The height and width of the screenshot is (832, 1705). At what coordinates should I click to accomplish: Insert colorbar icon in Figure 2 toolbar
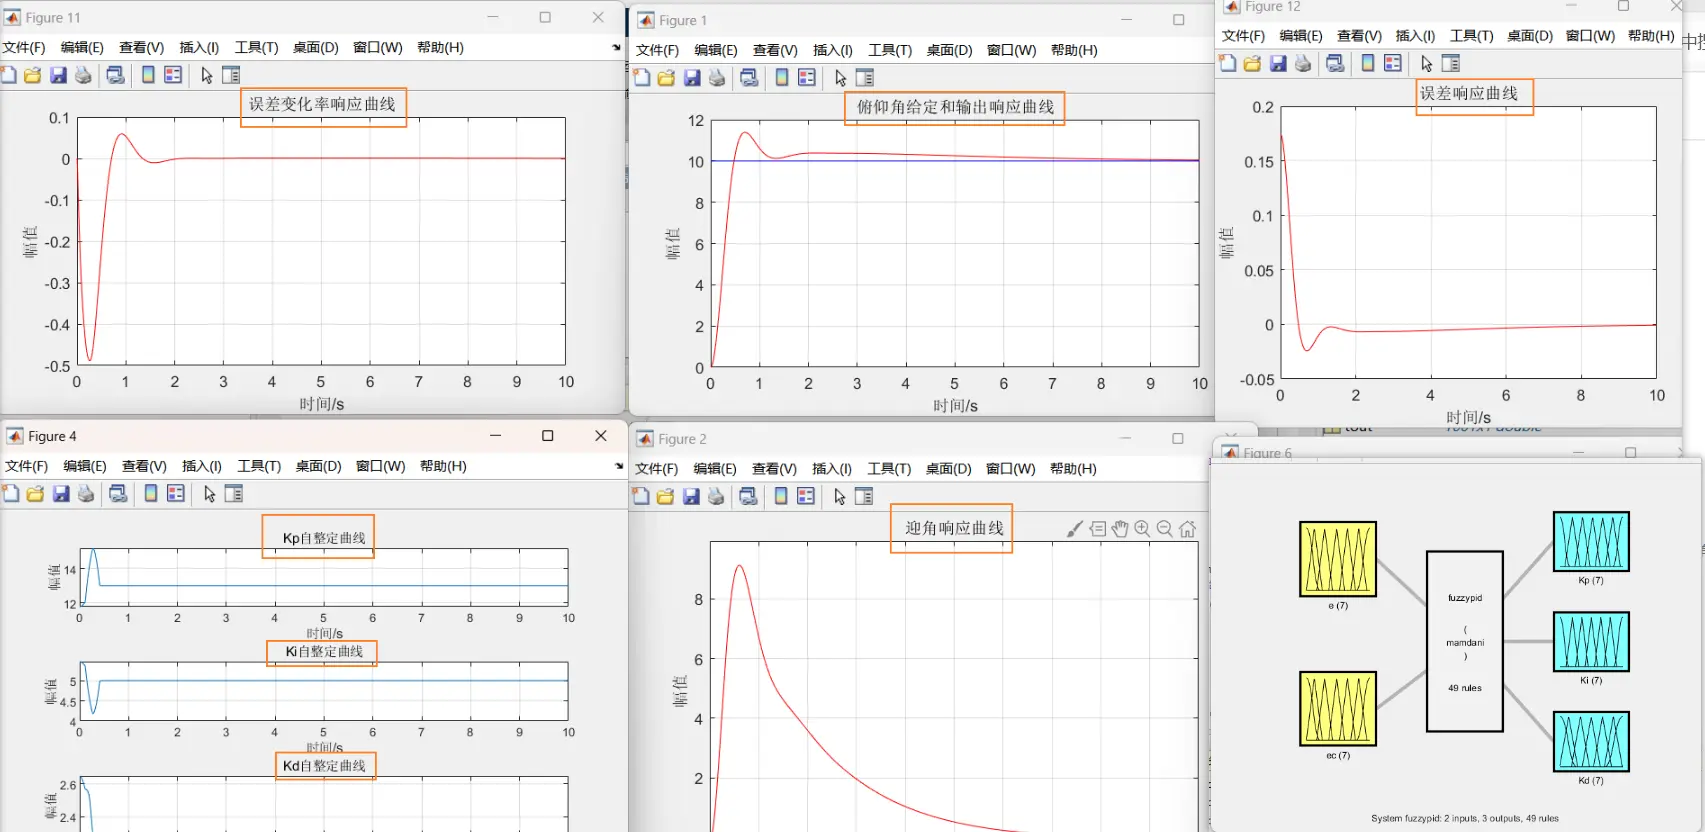[x=781, y=496]
